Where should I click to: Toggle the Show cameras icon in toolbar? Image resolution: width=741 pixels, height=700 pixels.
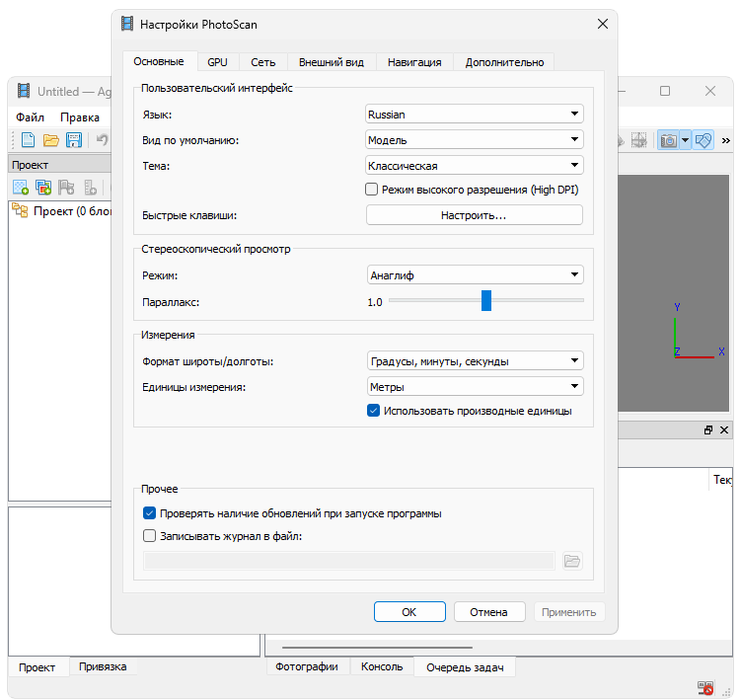[x=669, y=141]
